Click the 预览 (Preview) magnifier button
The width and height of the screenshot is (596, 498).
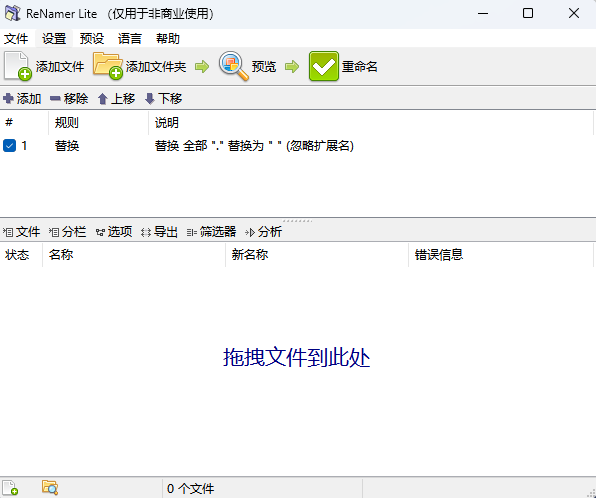[x=247, y=67]
